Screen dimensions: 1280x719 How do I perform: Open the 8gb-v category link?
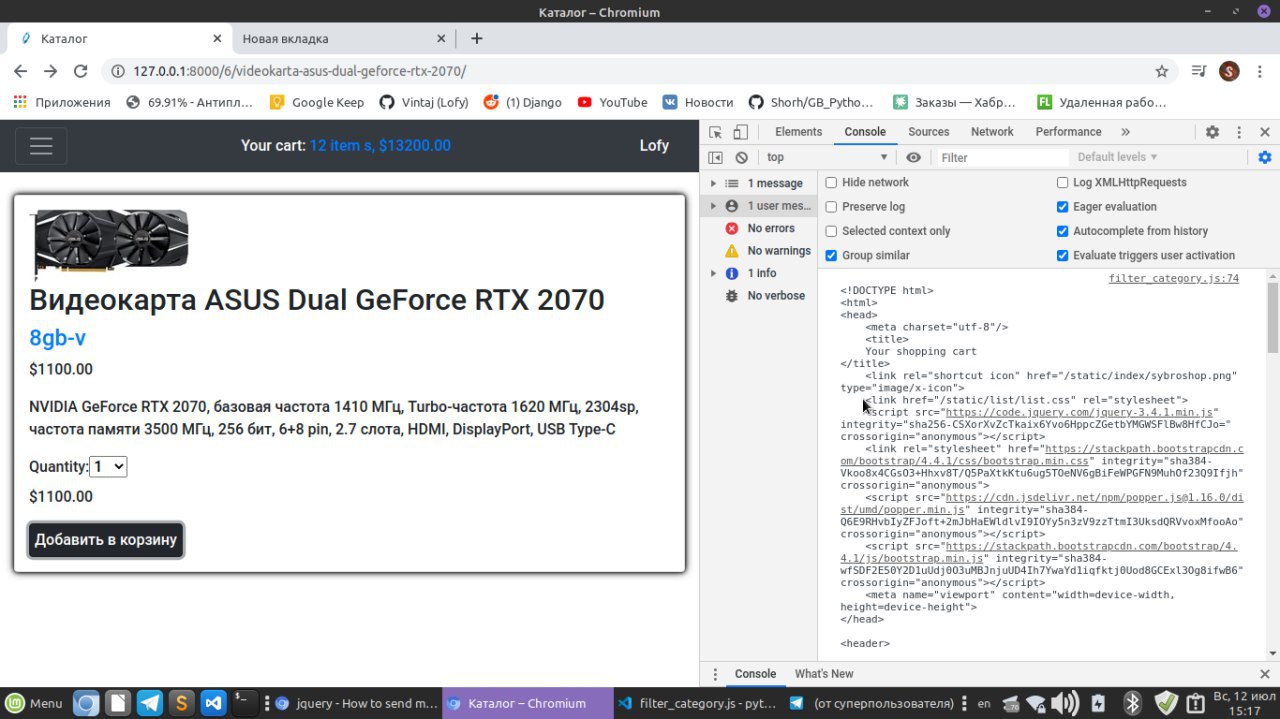click(57, 338)
